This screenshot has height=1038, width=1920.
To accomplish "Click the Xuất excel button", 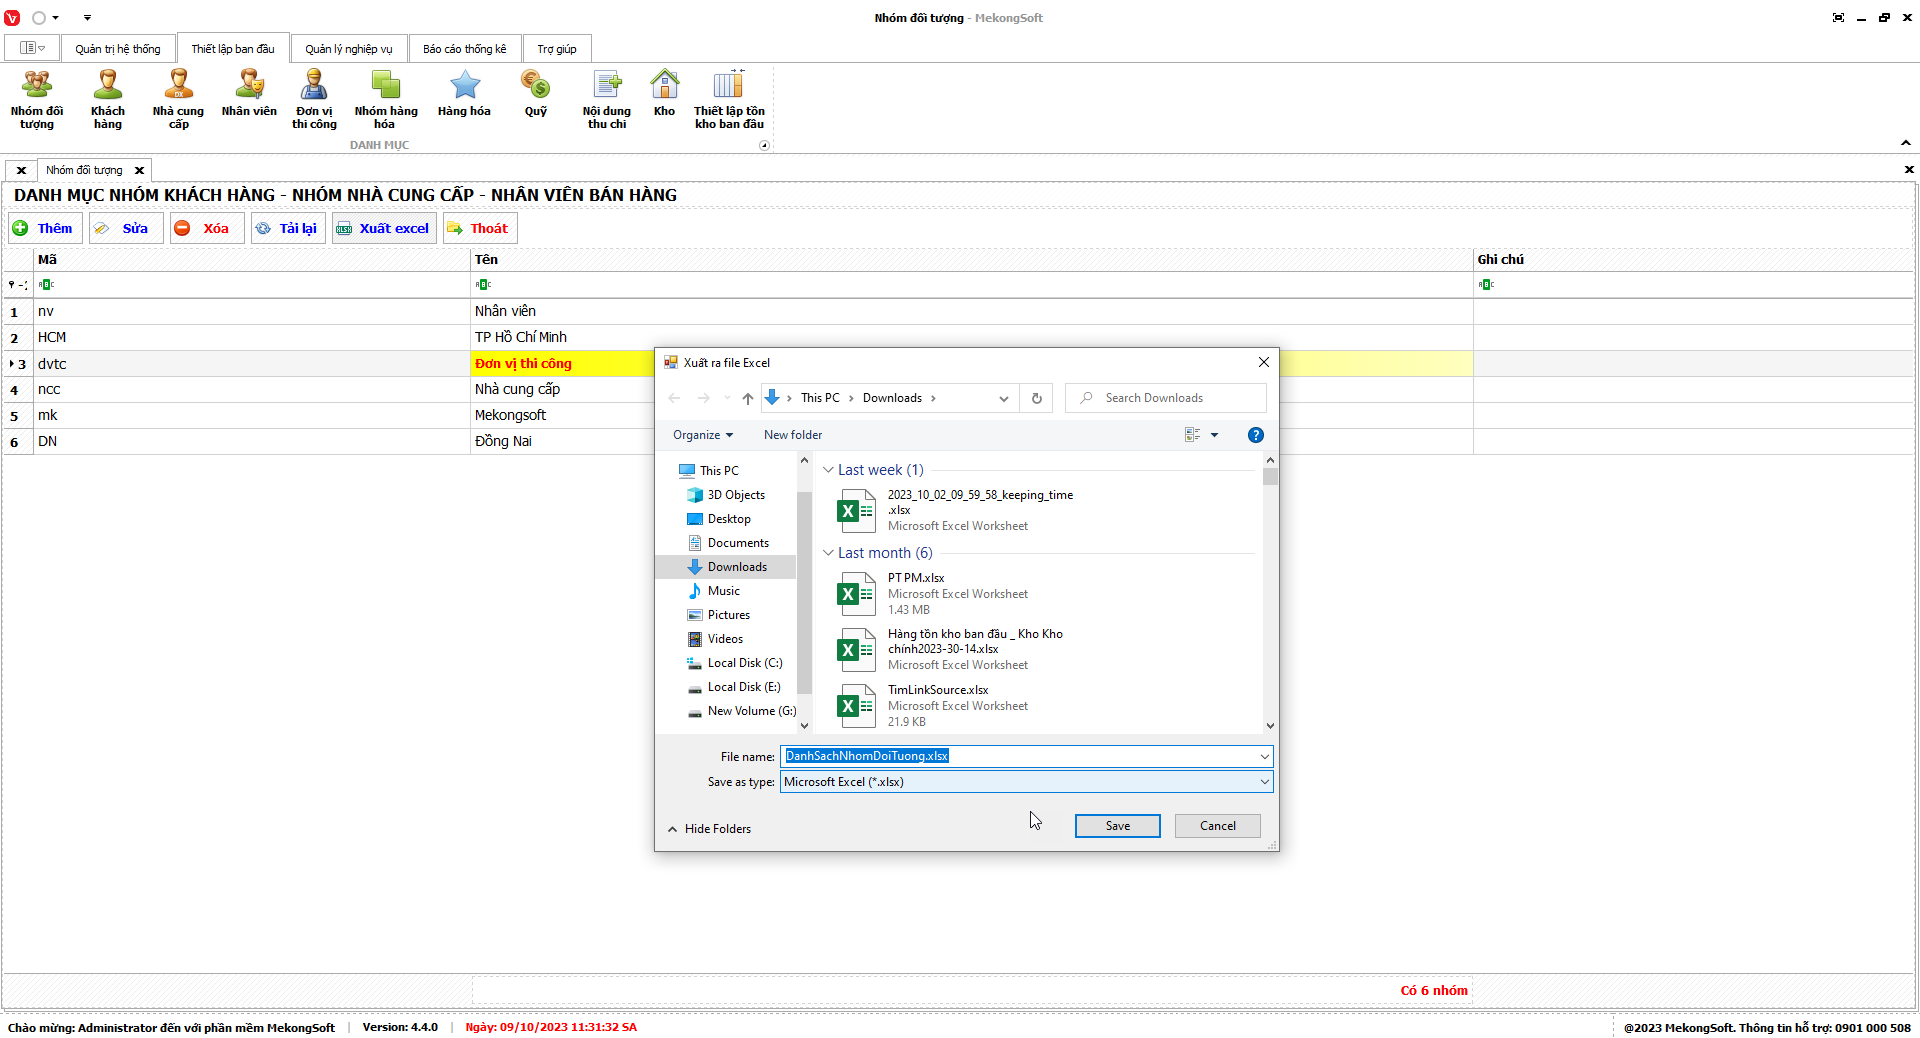I will 384,228.
